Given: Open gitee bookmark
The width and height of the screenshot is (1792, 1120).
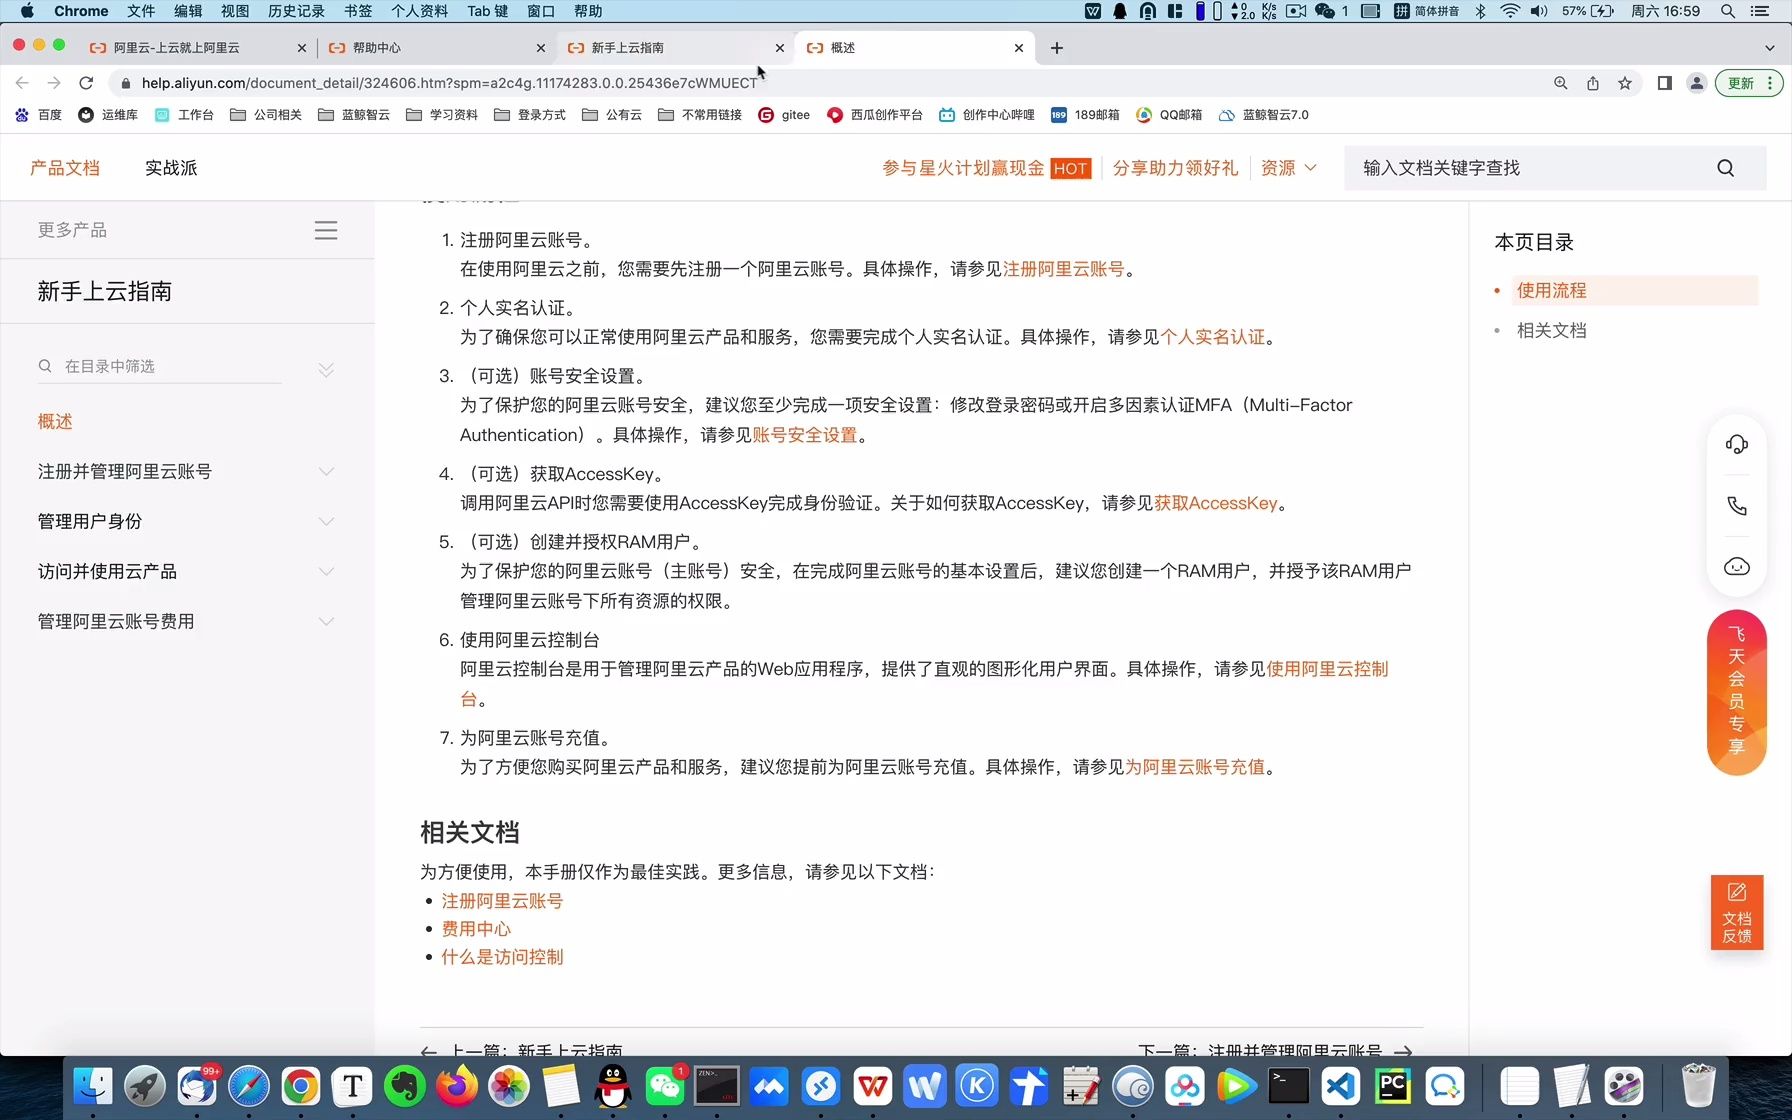Looking at the screenshot, I should (784, 115).
